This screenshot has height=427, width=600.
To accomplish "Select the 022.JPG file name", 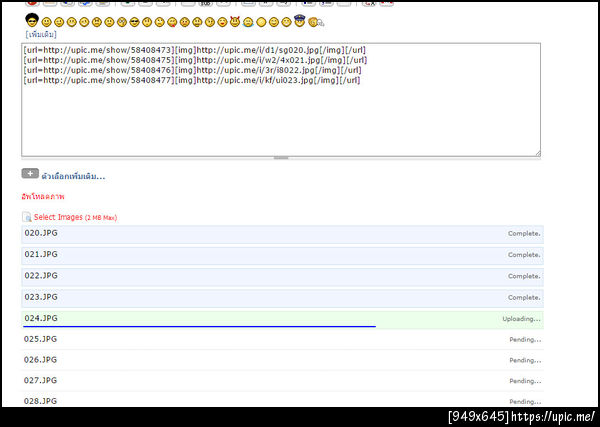I will click(41, 276).
